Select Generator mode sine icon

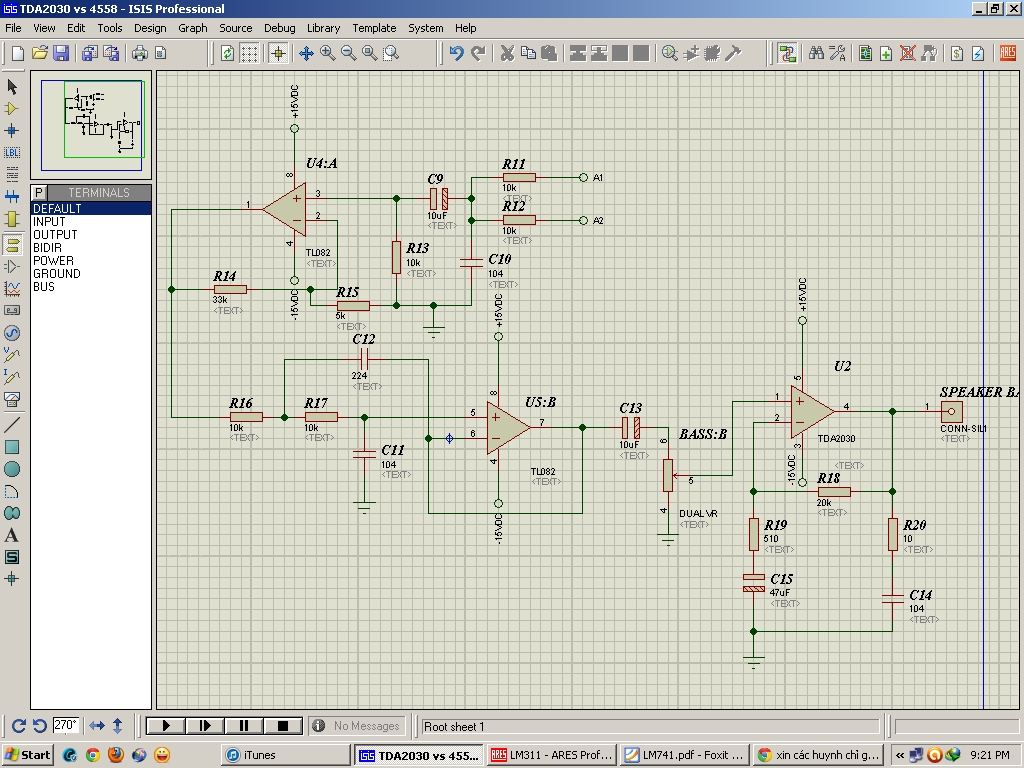12,333
